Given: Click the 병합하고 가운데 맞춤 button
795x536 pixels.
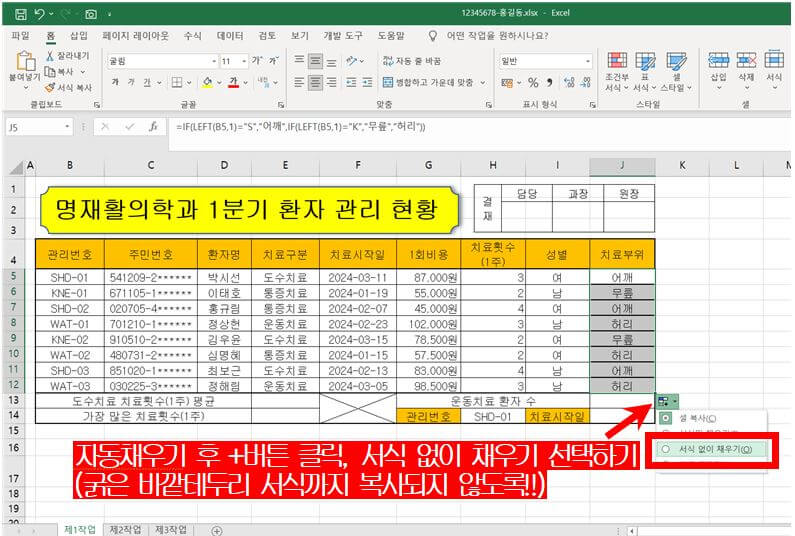Looking at the screenshot, I should [x=428, y=82].
